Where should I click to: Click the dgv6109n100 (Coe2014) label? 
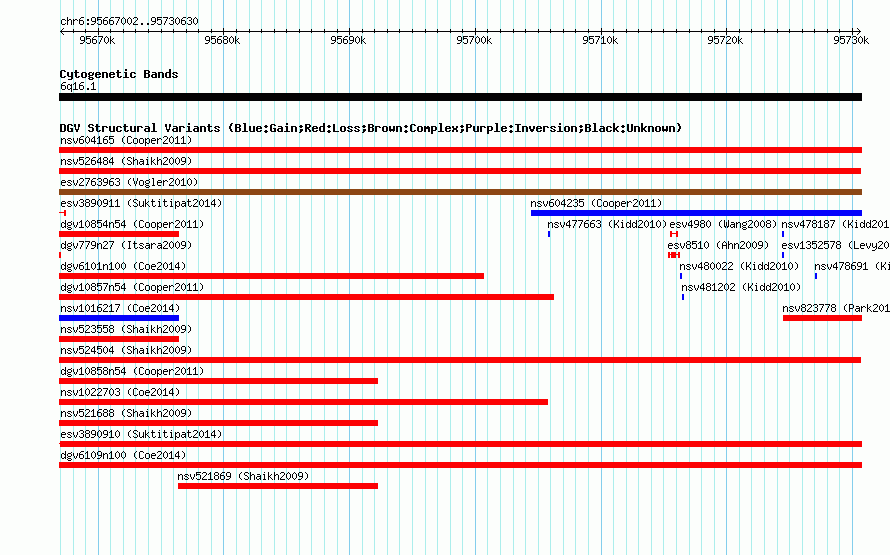(123, 455)
